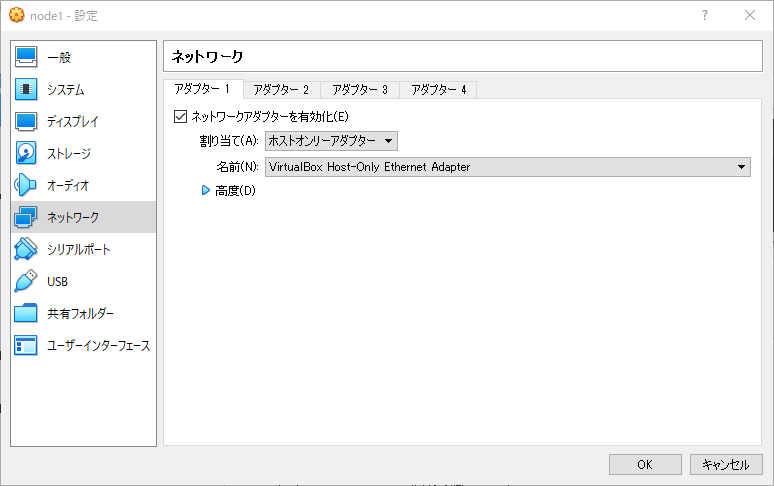Screen dimensions: 774x486
Task: Choose the ストレージ disk icon
Action: pos(26,153)
